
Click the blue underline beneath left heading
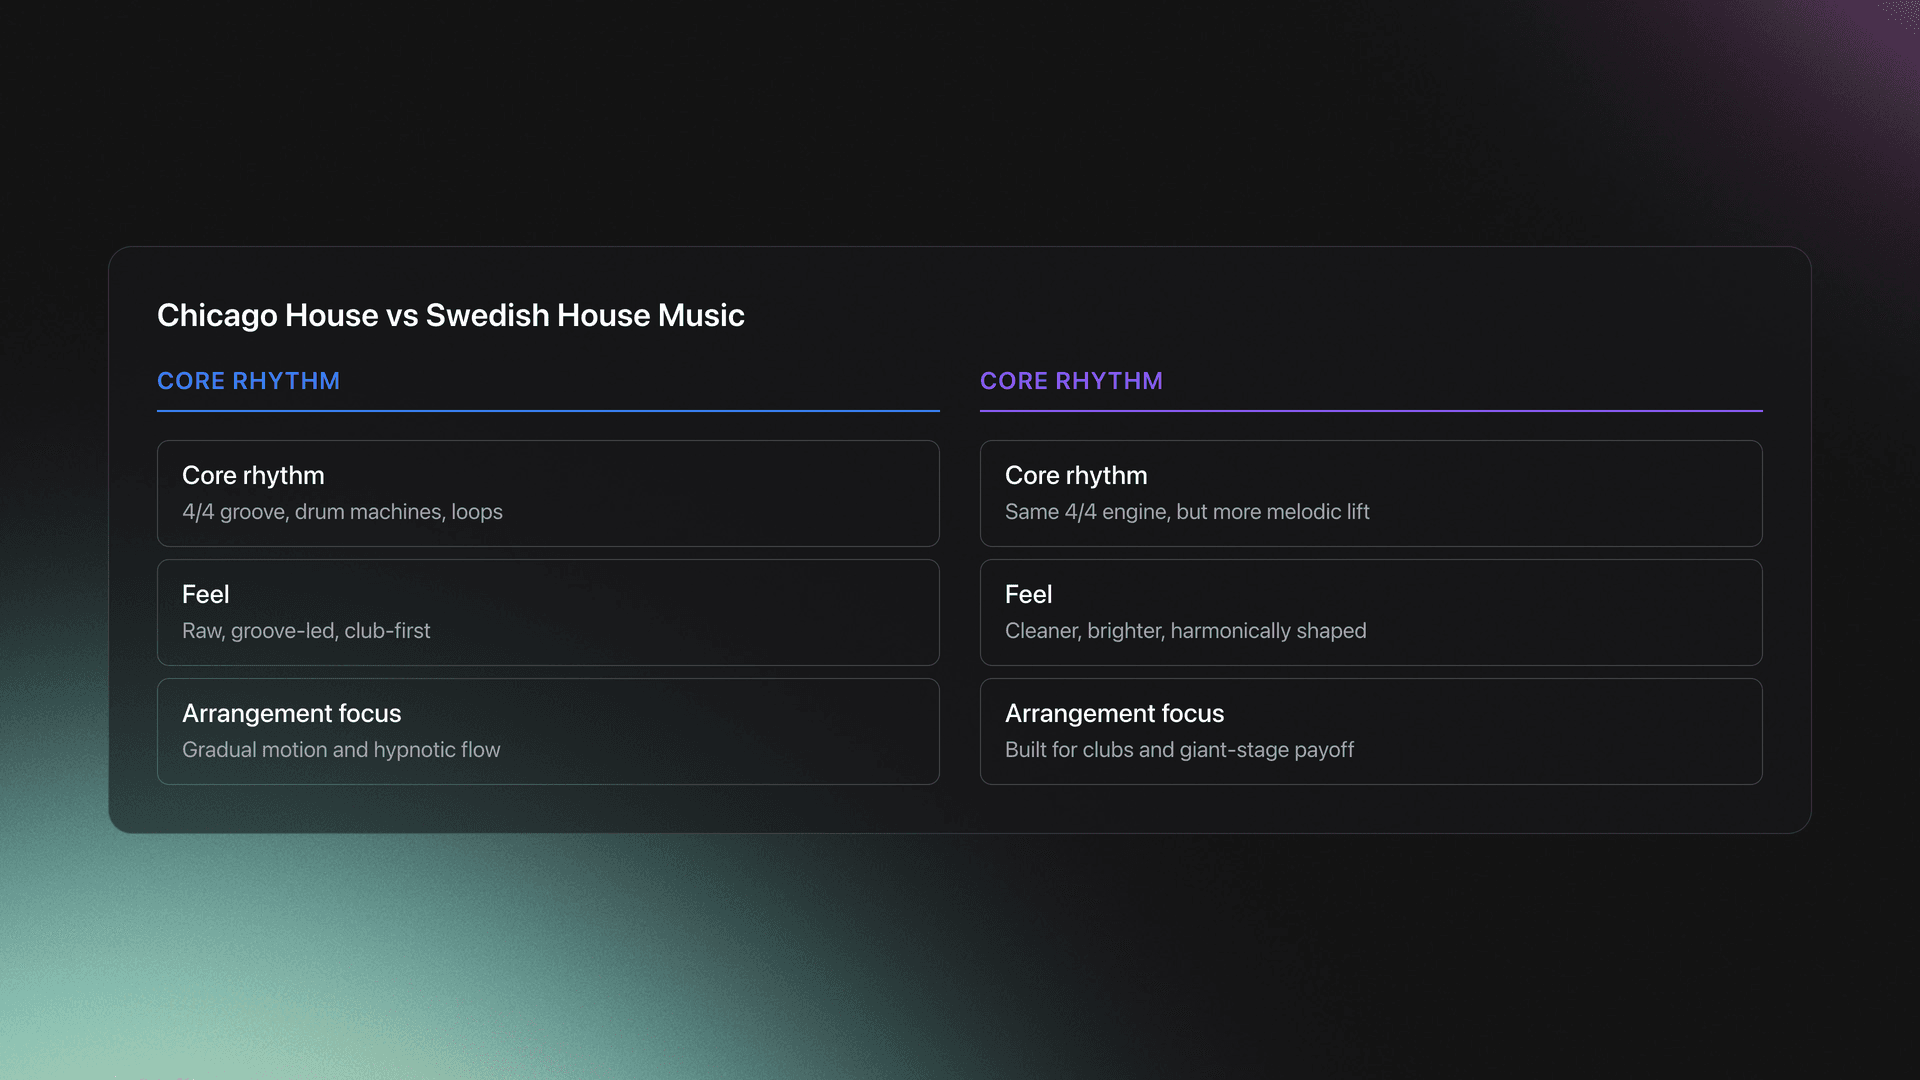(x=548, y=410)
